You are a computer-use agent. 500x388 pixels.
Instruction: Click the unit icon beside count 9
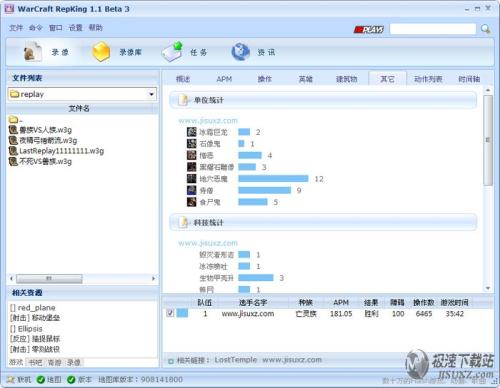point(191,190)
